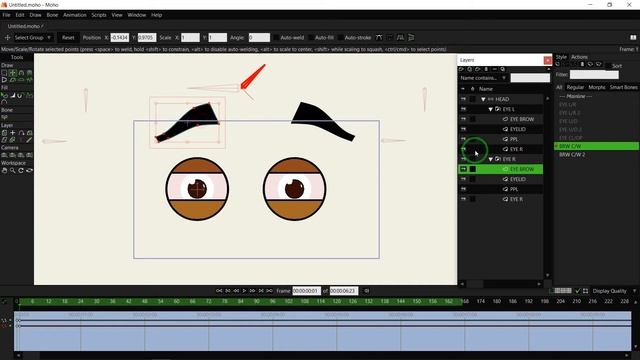Select the Paint Bucket tool under Fill
This screenshot has height=360, width=640.
(12, 95)
